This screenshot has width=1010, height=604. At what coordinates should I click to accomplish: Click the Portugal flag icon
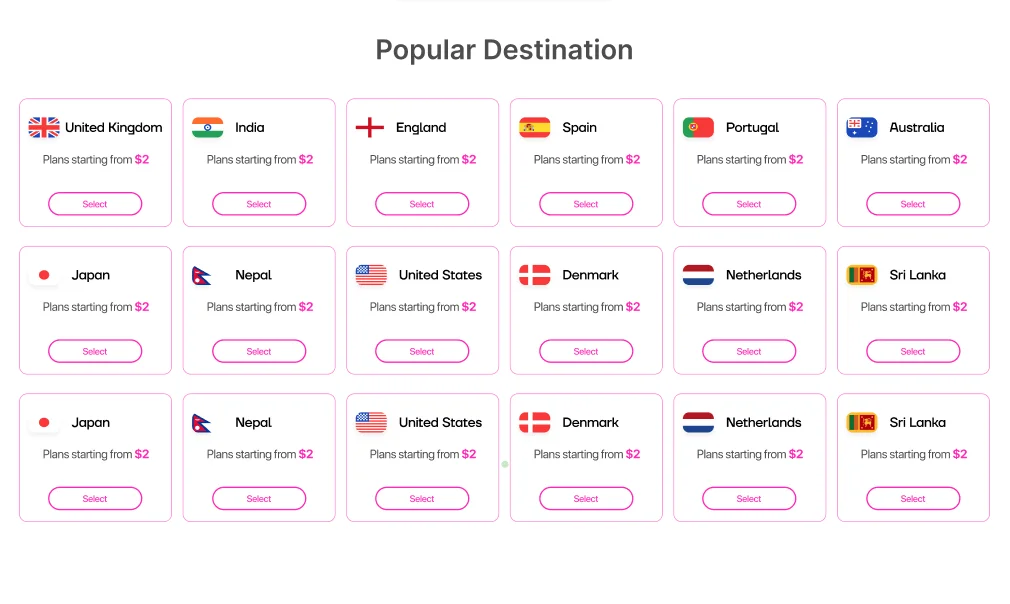tap(698, 127)
